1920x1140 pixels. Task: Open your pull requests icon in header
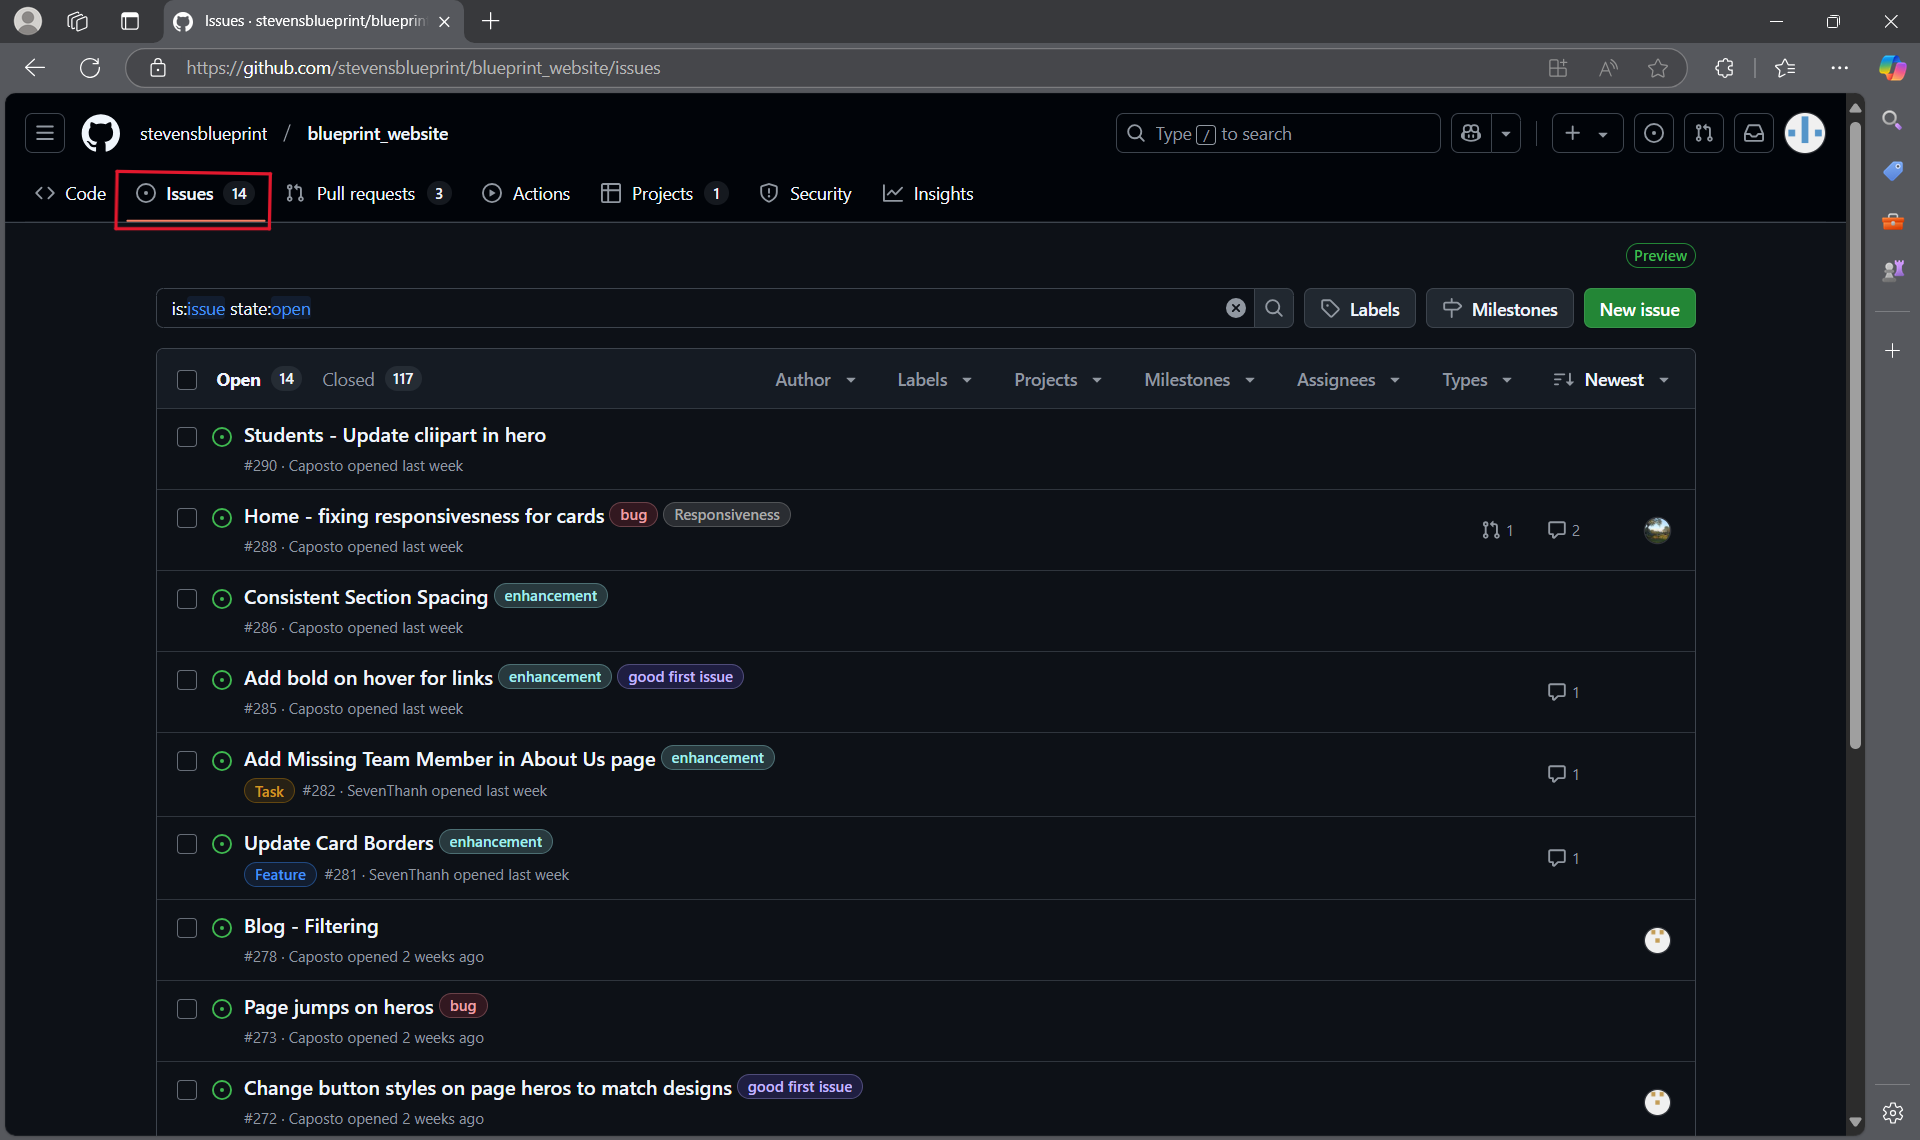pos(1704,133)
